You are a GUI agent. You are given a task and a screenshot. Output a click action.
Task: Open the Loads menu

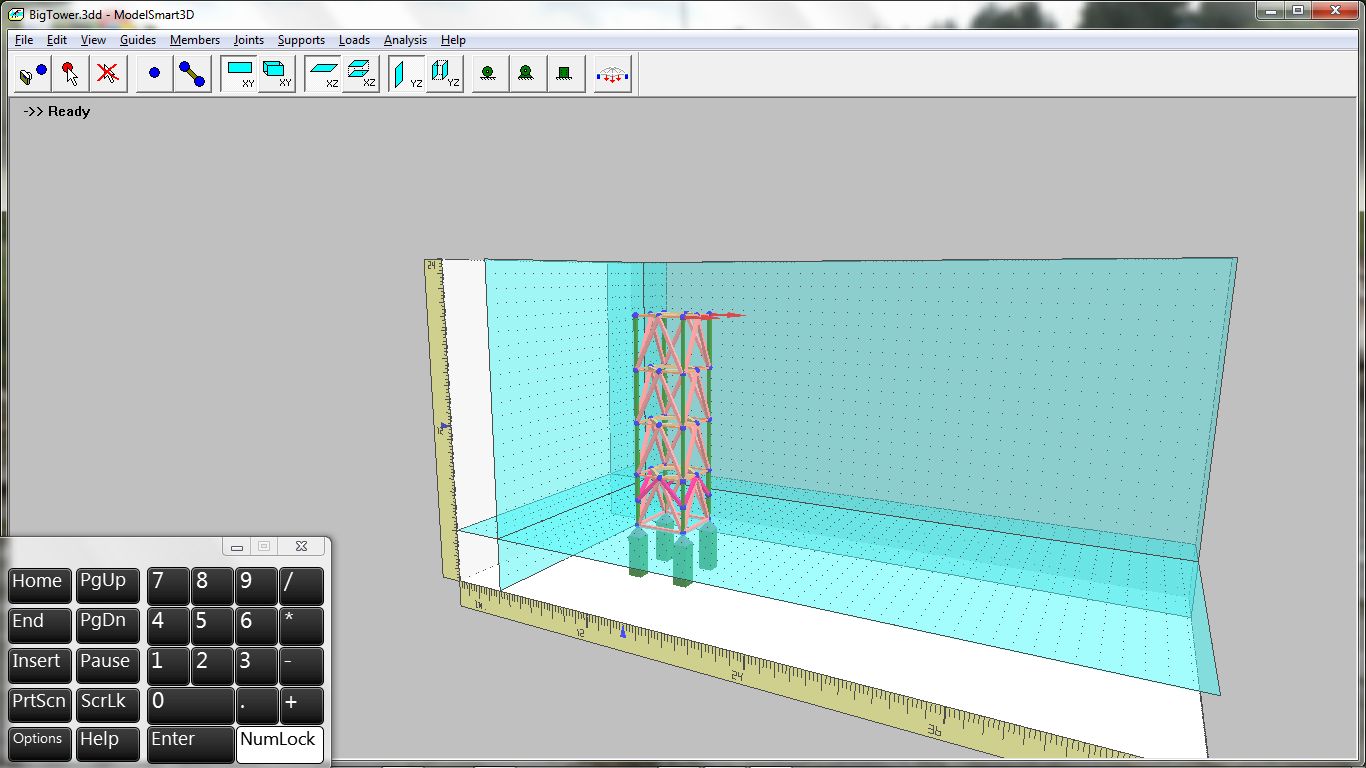(354, 40)
